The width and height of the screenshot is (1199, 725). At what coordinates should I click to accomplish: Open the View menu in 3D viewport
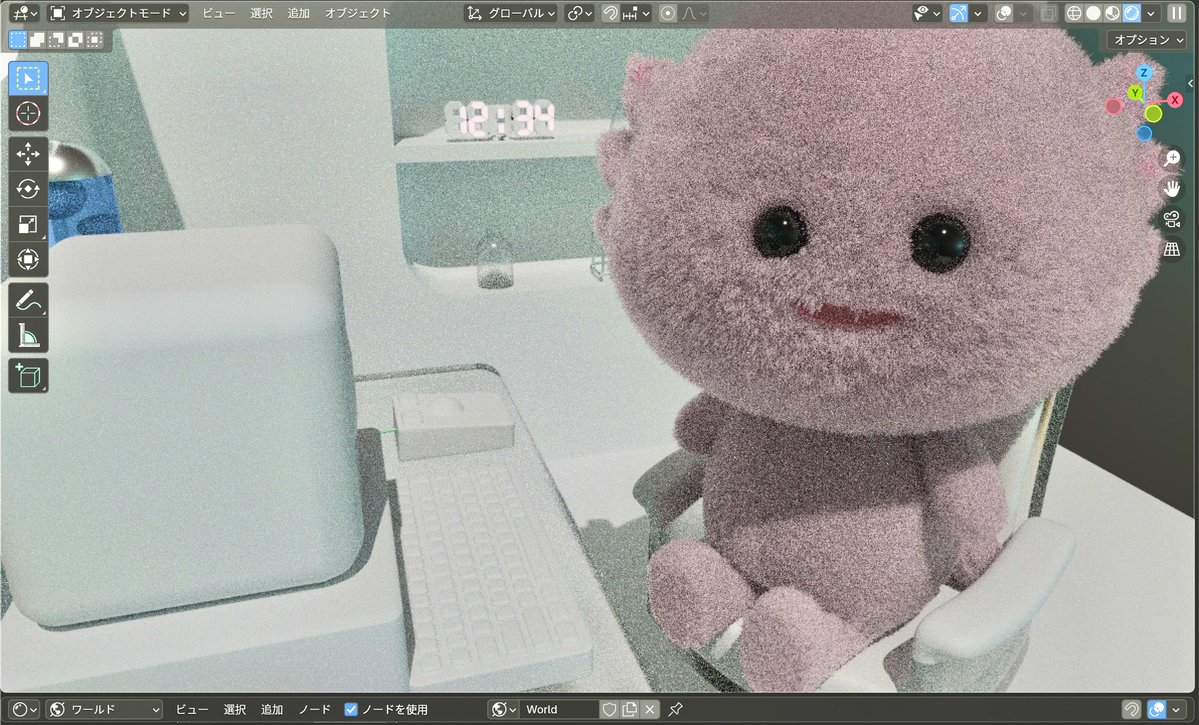[x=218, y=13]
